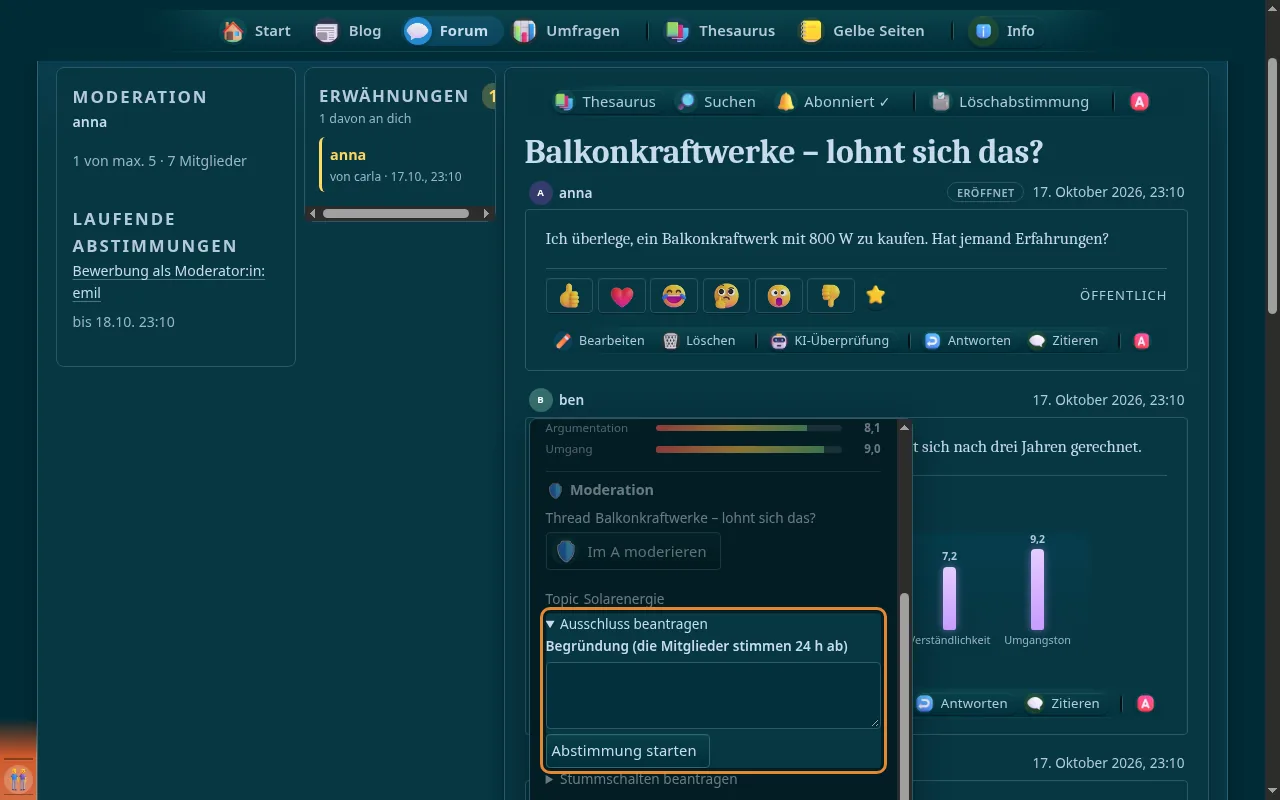Open the Start page
1280x800 pixels.
point(257,31)
